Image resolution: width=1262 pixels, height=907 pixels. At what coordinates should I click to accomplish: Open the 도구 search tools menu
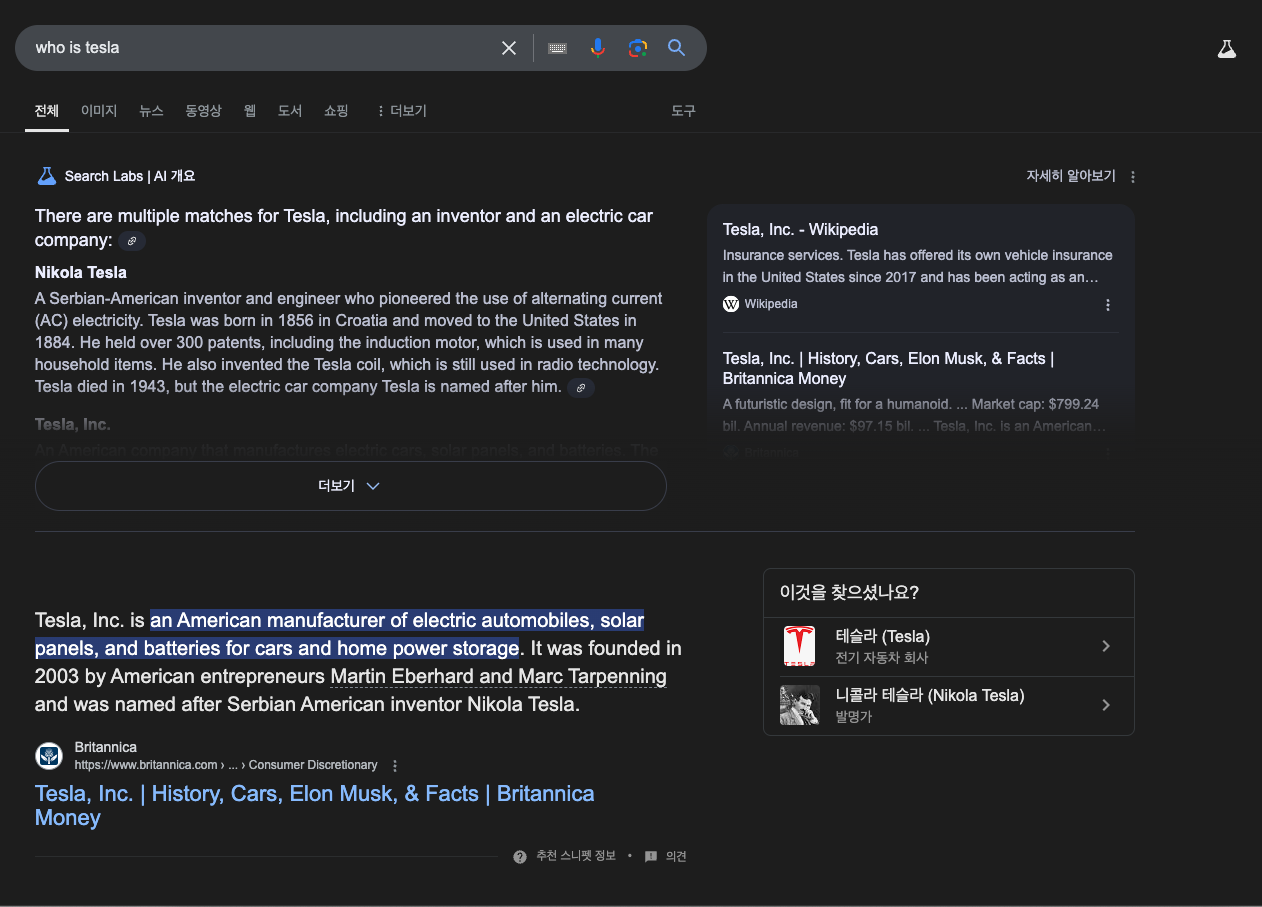[x=683, y=111]
